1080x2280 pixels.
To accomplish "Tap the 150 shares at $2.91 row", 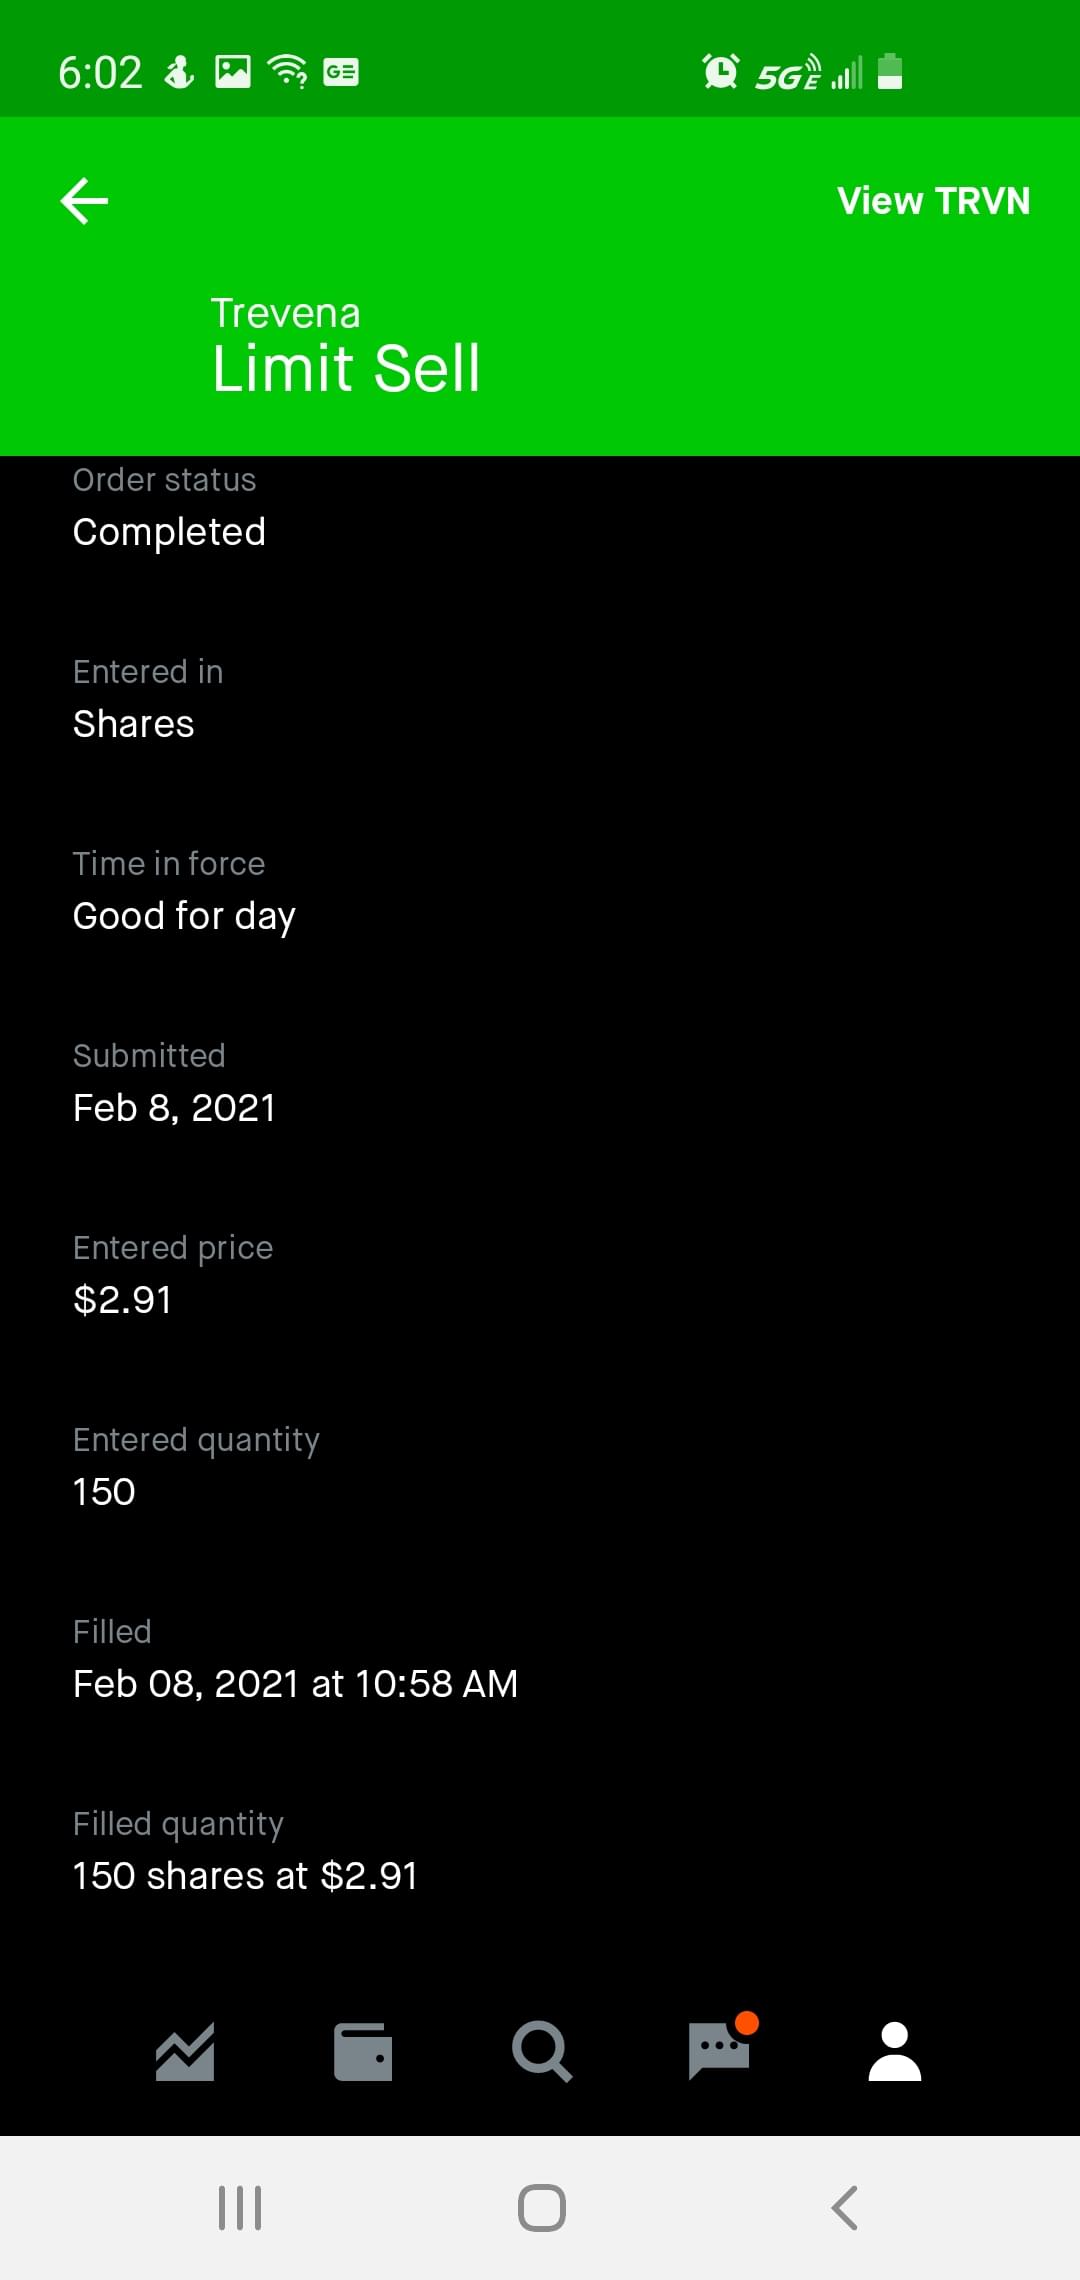I will (245, 1876).
